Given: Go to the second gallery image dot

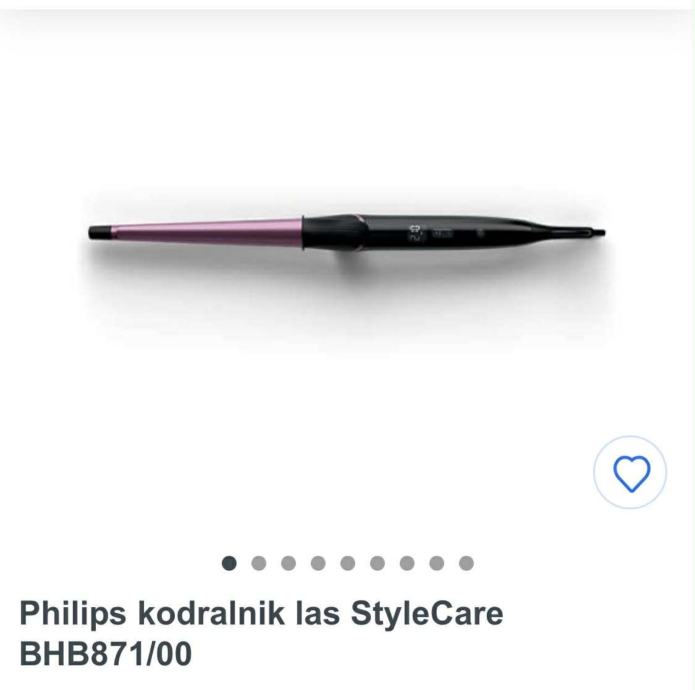Looking at the screenshot, I should tap(259, 563).
